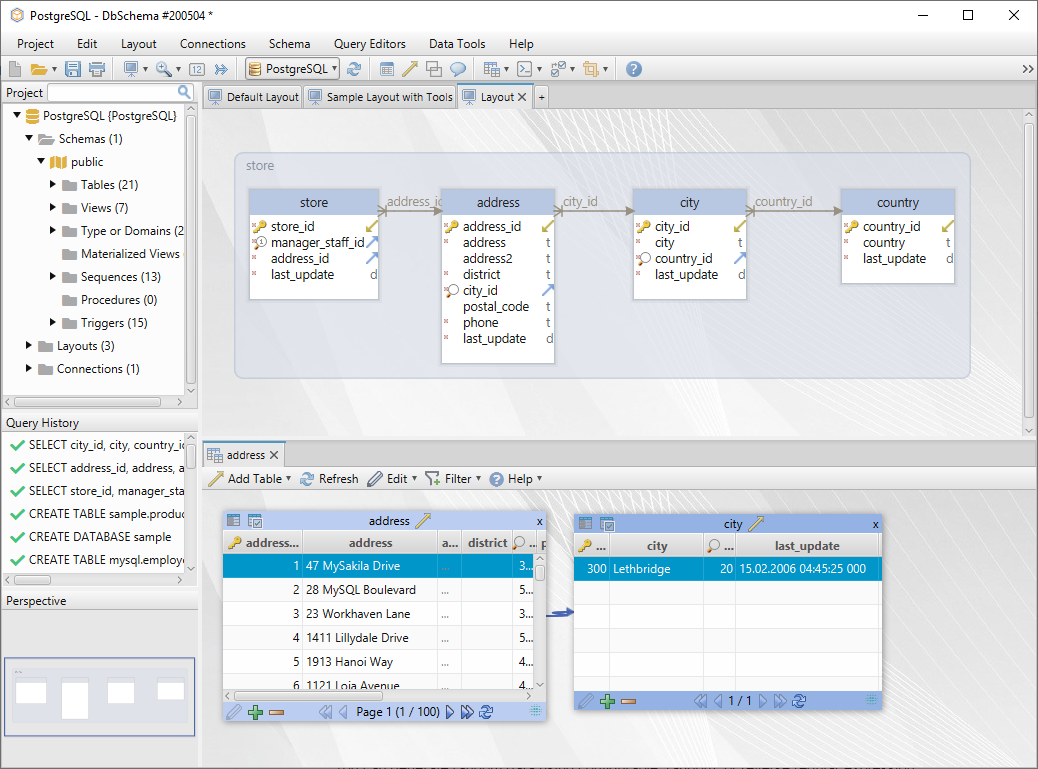Open the Schema menu
The image size is (1038, 769).
[x=289, y=44]
